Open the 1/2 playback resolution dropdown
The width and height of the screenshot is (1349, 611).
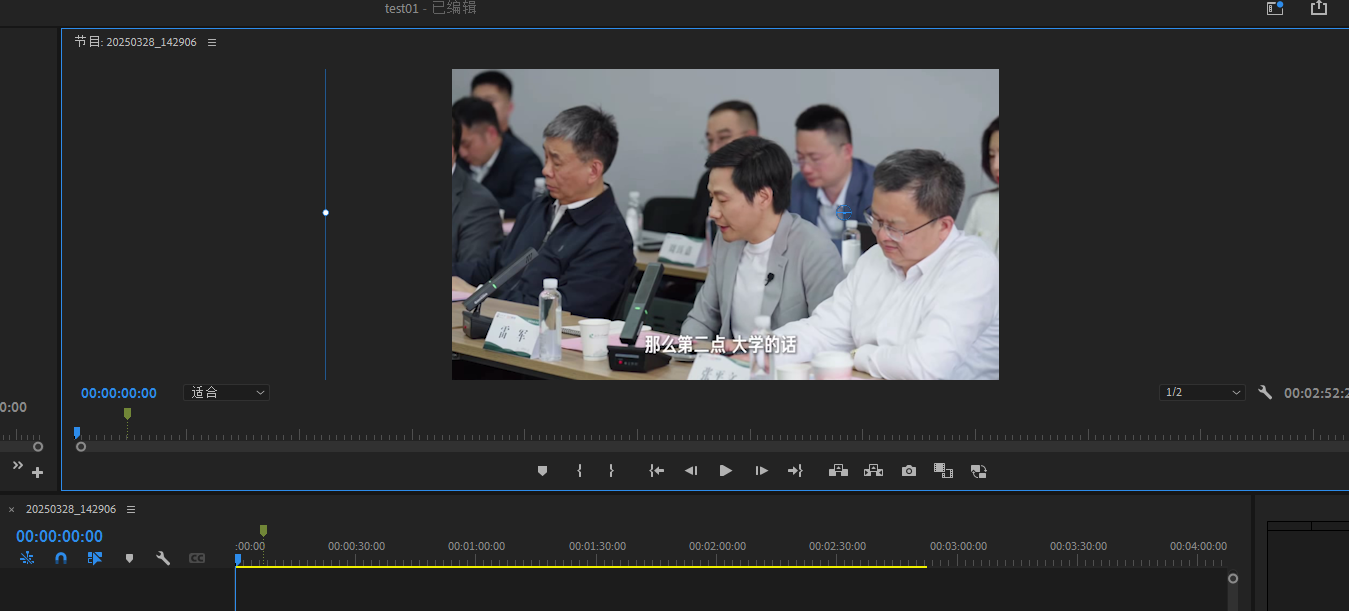[1202, 393]
